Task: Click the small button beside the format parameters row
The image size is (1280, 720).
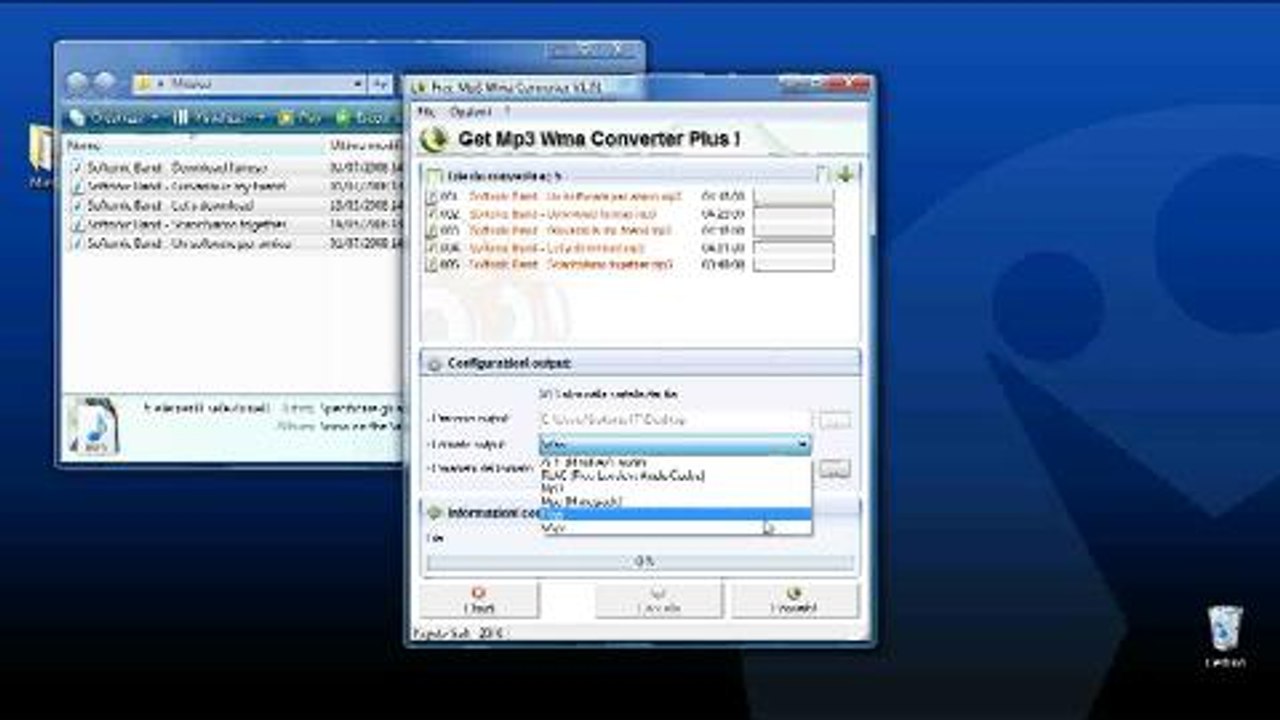Action: pyautogui.click(x=835, y=469)
